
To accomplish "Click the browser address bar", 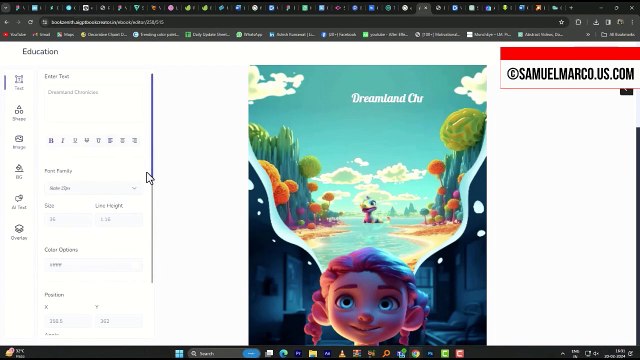I will click(x=300, y=22).
